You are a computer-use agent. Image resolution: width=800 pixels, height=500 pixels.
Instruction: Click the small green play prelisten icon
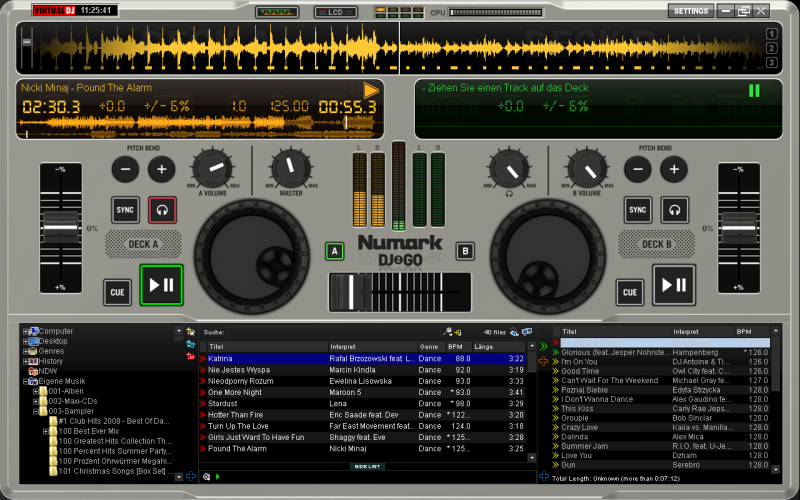pos(218,477)
